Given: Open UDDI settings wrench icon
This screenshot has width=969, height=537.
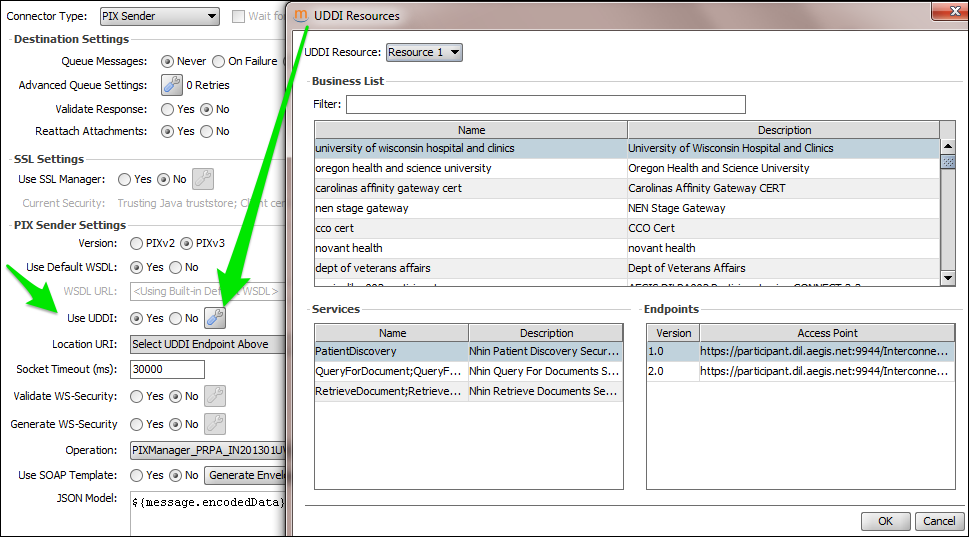Looking at the screenshot, I should (215, 318).
